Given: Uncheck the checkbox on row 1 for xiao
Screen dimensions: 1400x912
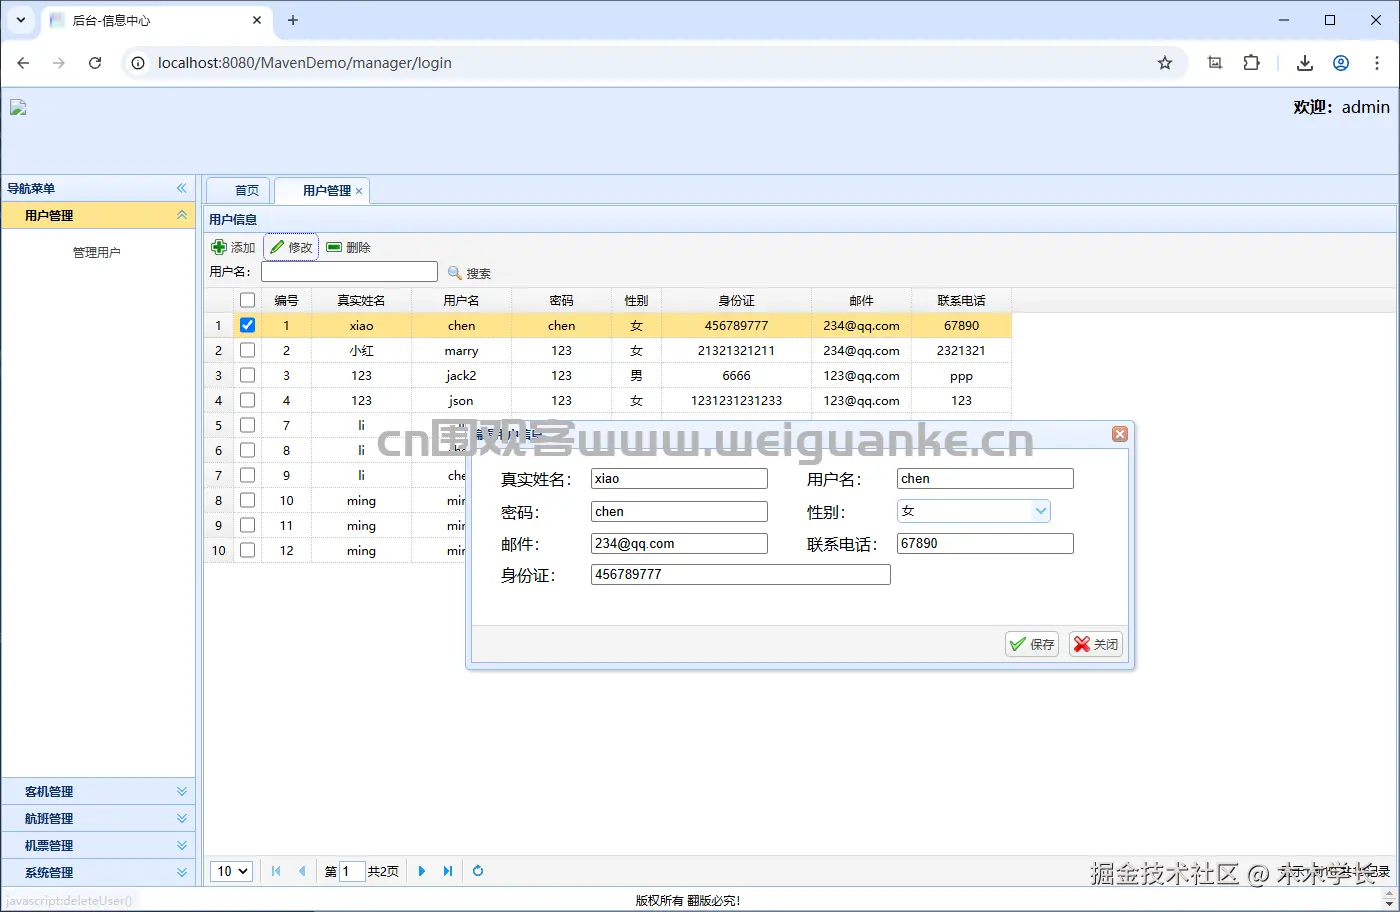Looking at the screenshot, I should click(246, 324).
